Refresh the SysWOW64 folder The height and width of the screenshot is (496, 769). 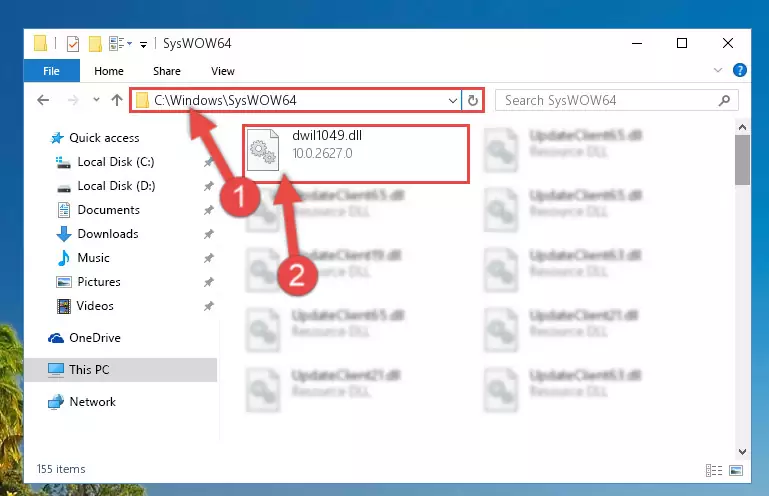click(x=473, y=101)
